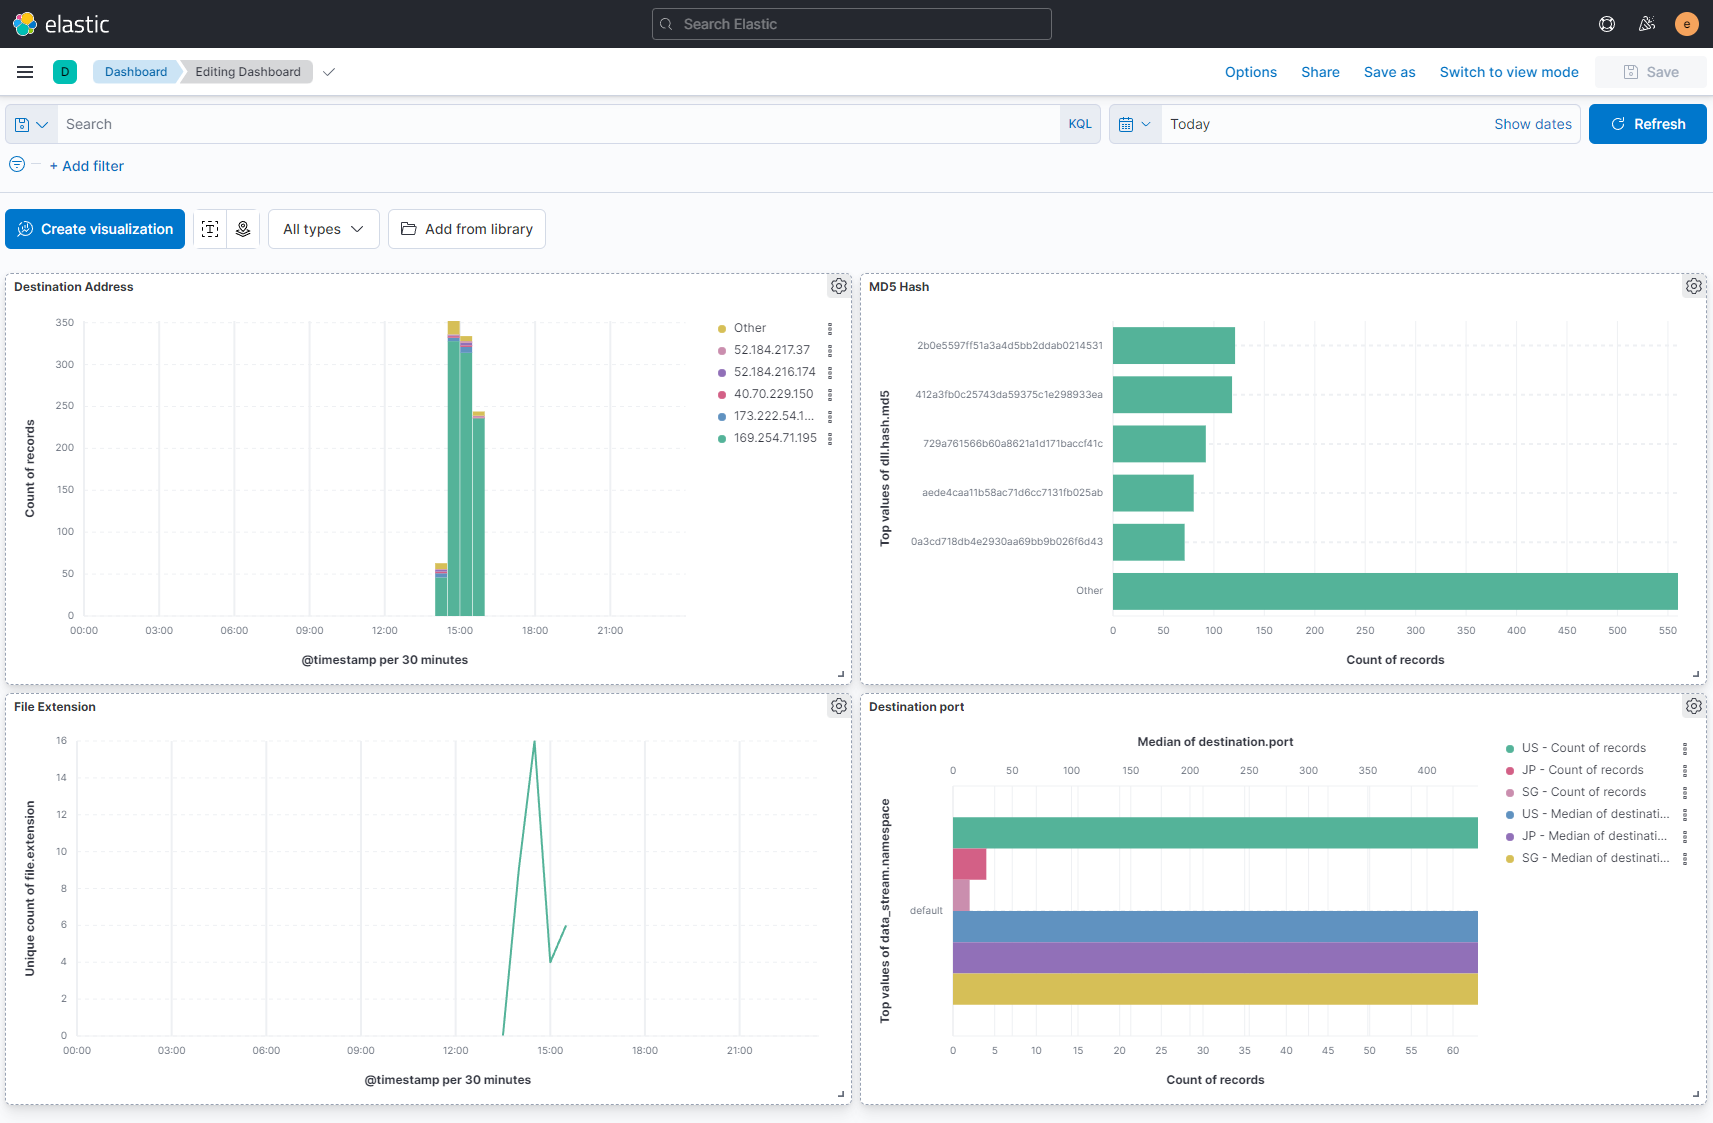Click the Refresh button
This screenshot has height=1123, width=1713.
pyautogui.click(x=1647, y=123)
